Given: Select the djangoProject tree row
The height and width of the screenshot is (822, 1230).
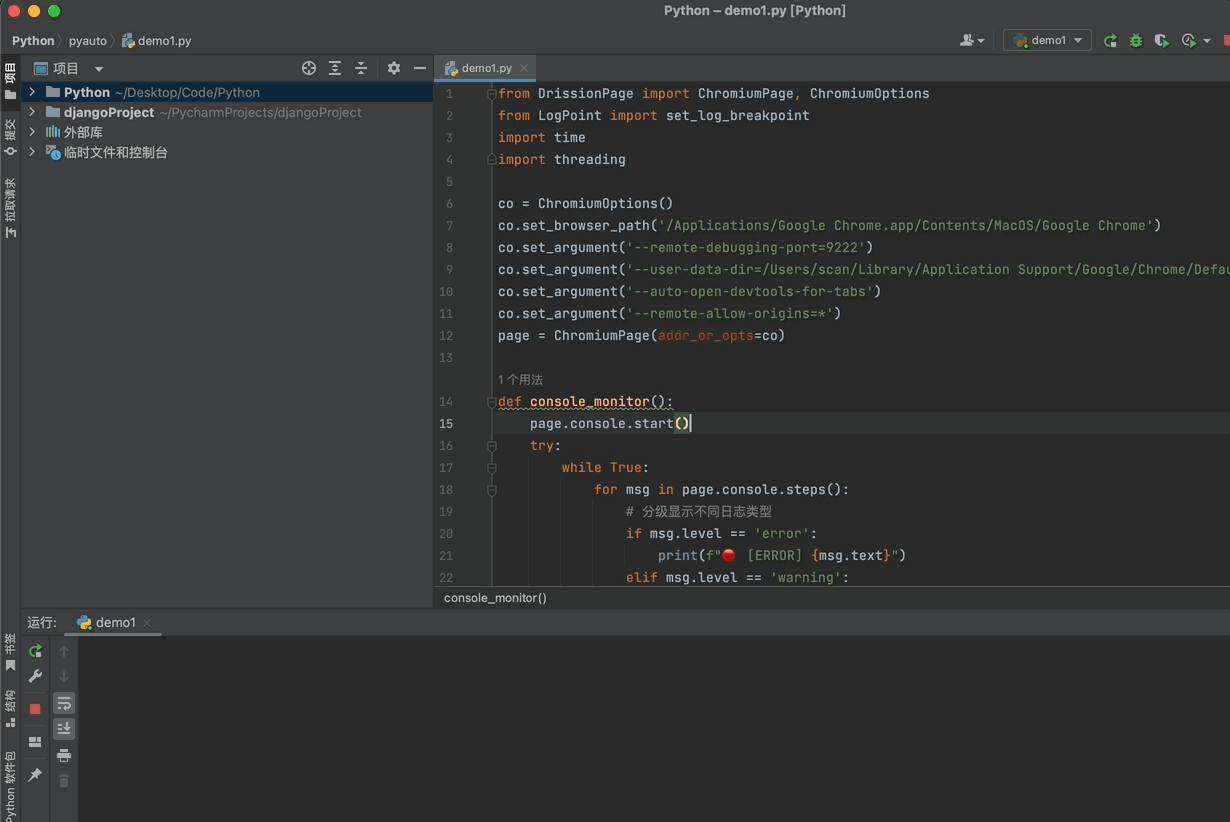Looking at the screenshot, I should 227,112.
